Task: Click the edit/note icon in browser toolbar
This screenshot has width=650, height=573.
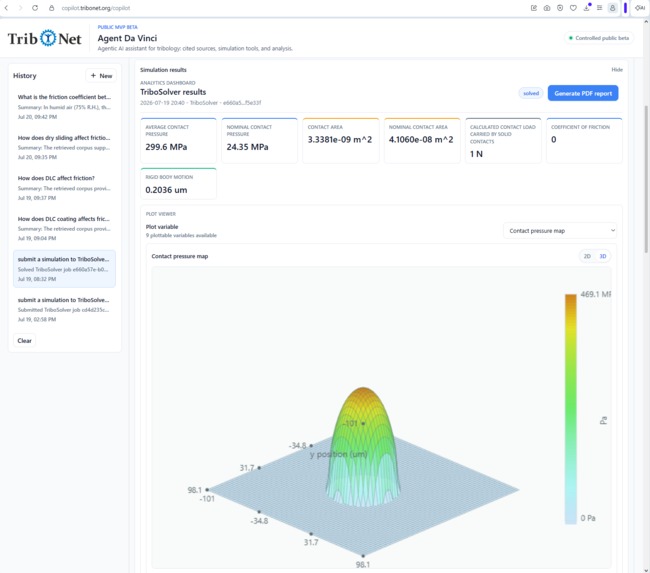Action: point(534,8)
